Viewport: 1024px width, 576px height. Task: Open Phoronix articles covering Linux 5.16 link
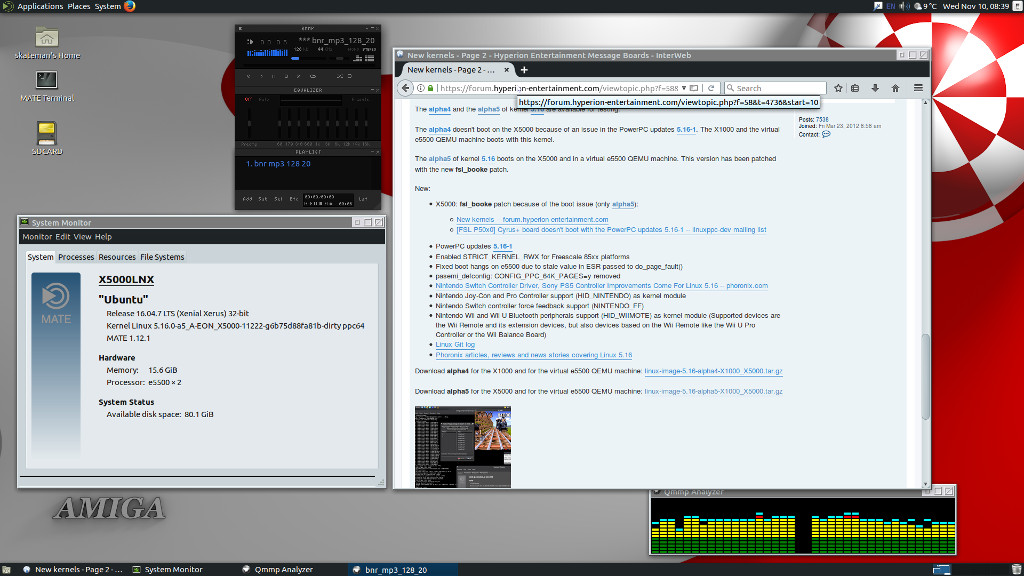(534, 355)
